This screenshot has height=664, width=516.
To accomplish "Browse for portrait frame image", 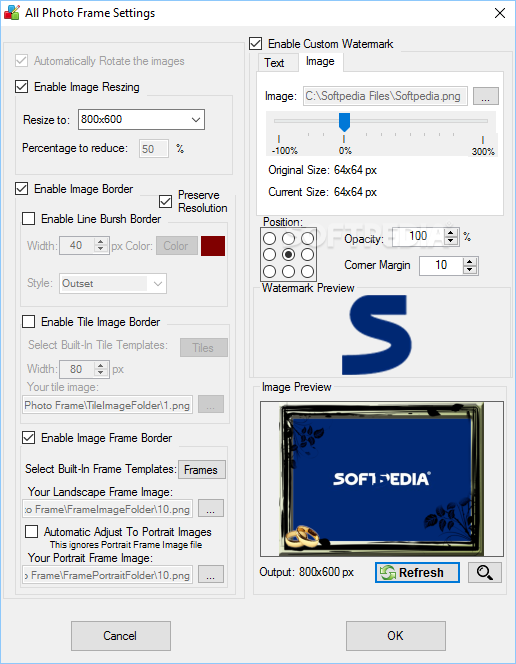I will [211, 575].
